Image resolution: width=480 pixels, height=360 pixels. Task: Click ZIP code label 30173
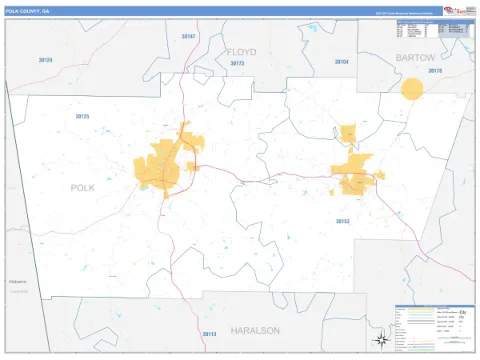237,63
